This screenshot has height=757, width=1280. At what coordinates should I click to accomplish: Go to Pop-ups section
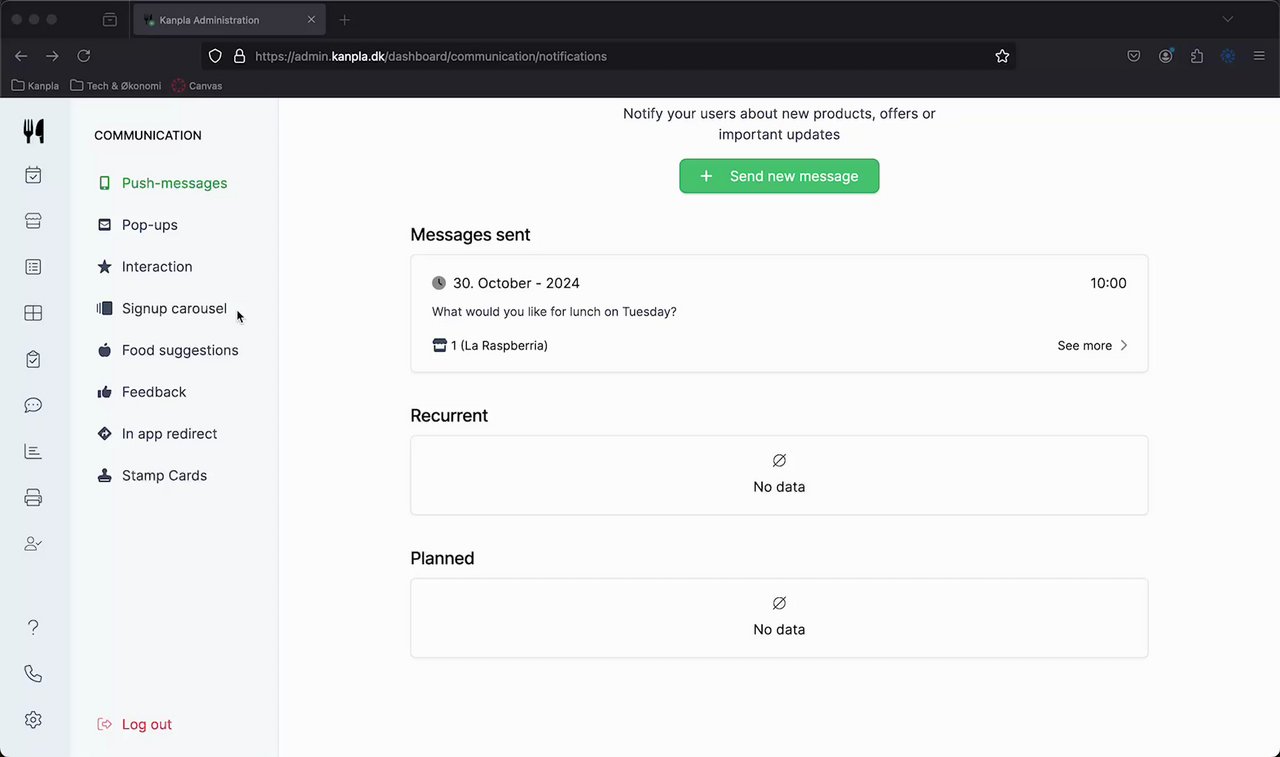pyautogui.click(x=149, y=225)
